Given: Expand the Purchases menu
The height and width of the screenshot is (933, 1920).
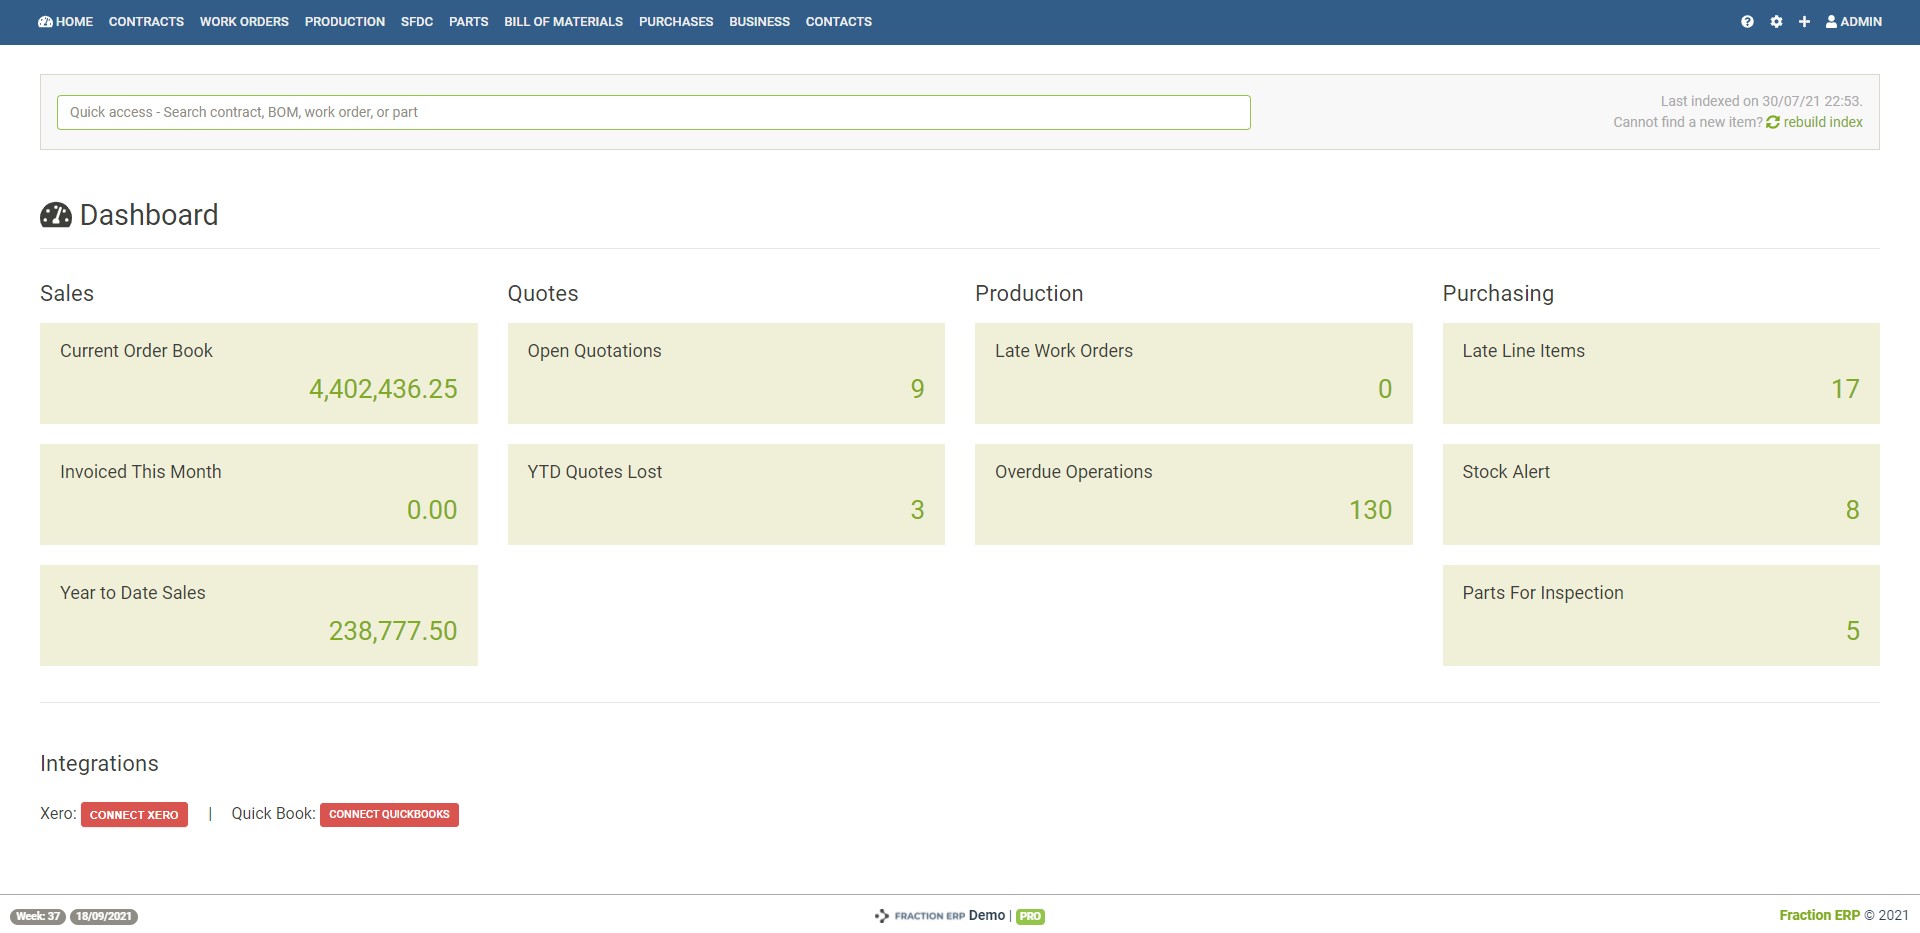Looking at the screenshot, I should pyautogui.click(x=676, y=22).
